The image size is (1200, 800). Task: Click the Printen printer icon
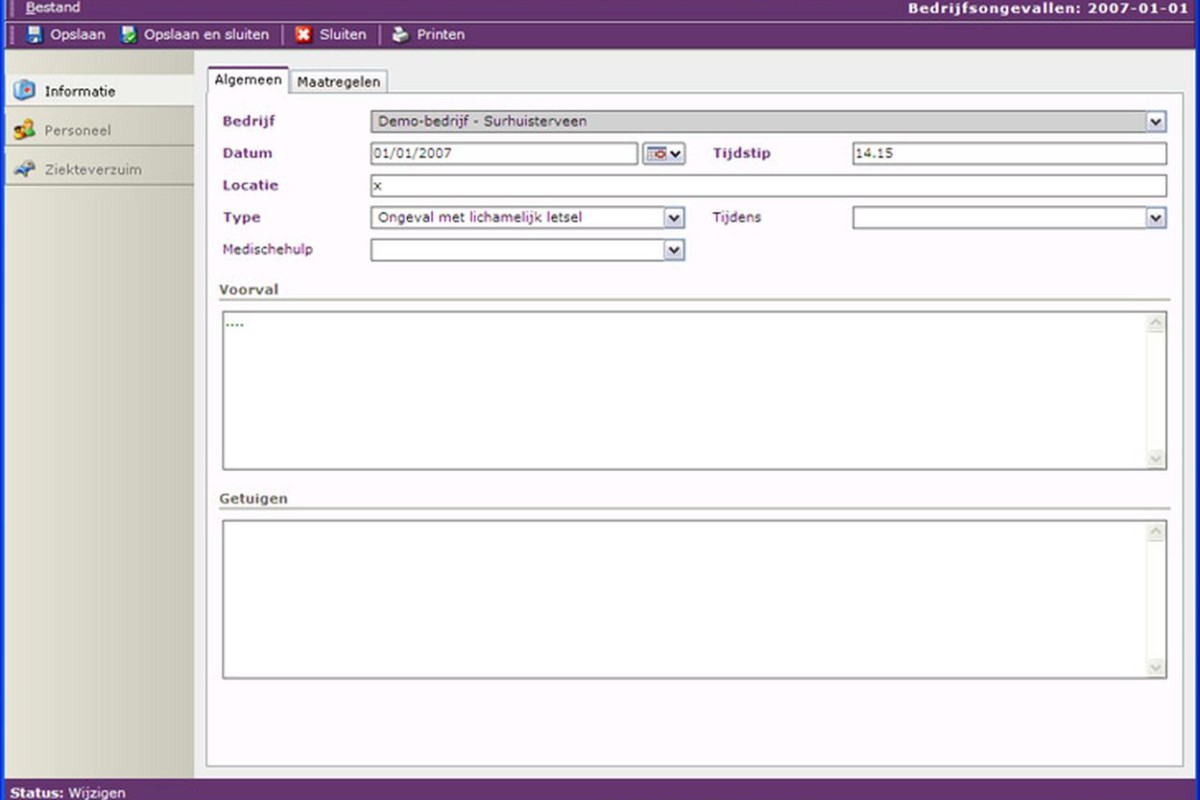pyautogui.click(x=401, y=35)
